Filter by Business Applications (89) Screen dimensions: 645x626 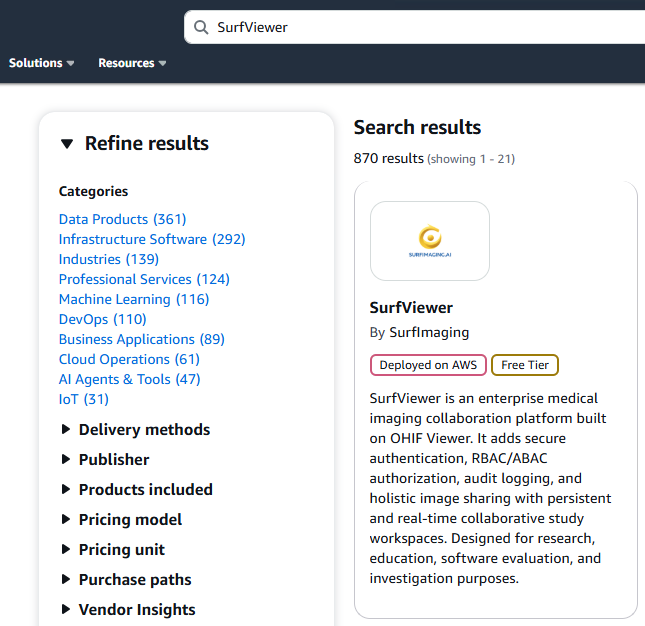point(142,339)
